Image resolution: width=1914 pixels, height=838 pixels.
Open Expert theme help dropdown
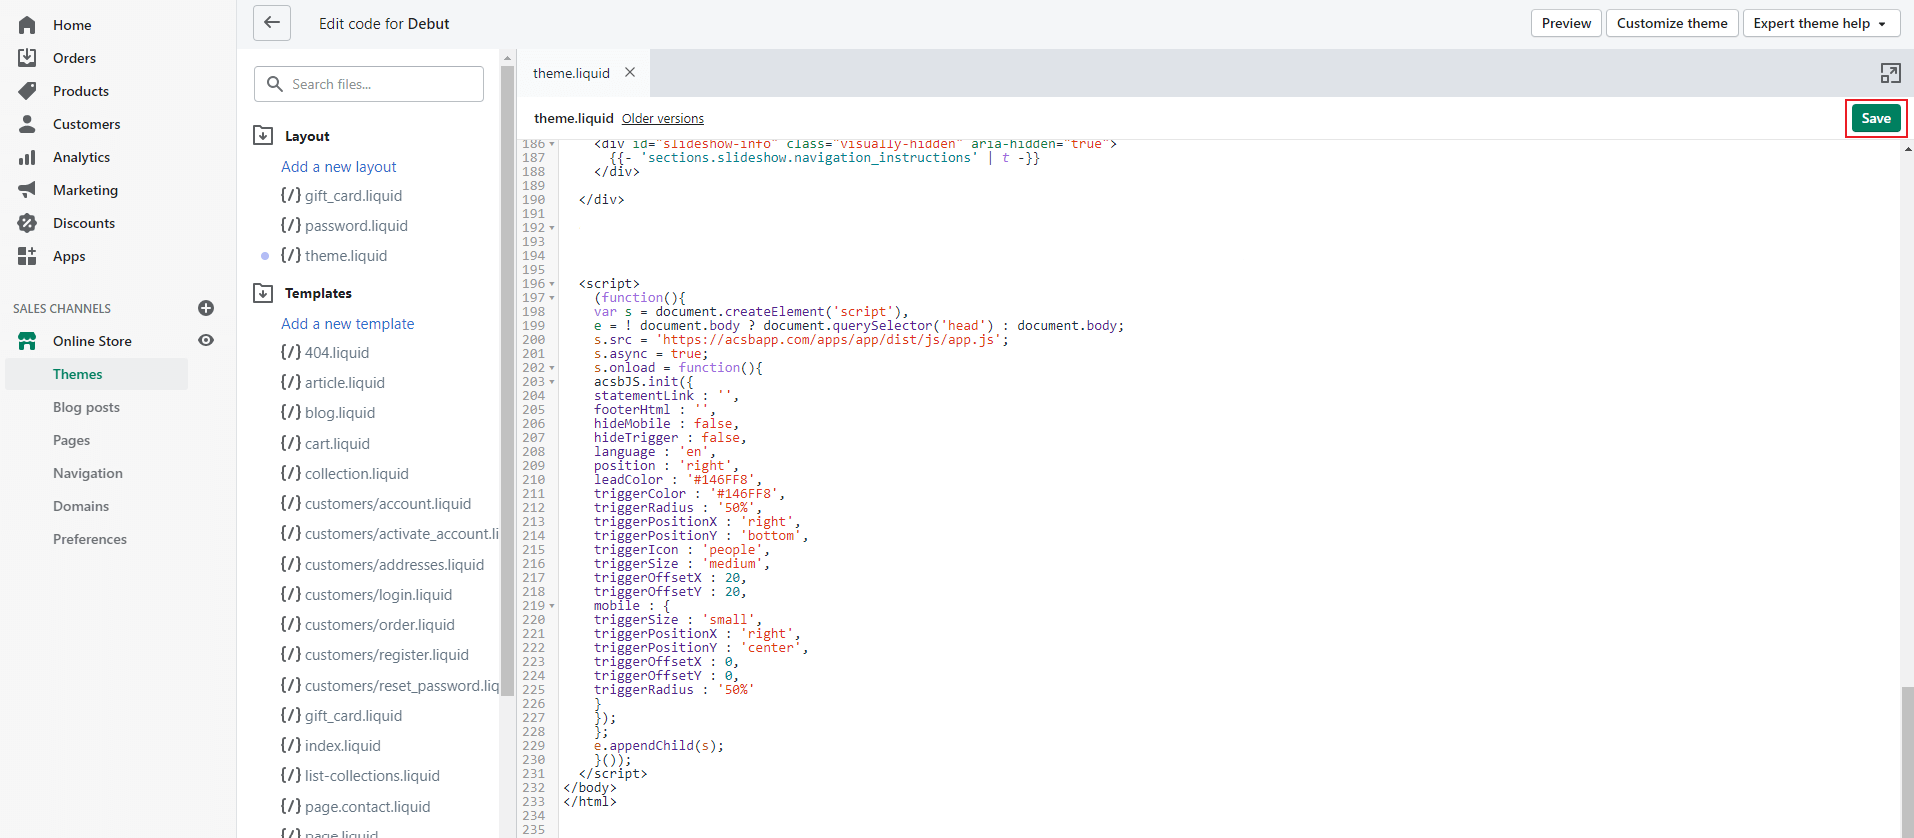pos(1821,23)
